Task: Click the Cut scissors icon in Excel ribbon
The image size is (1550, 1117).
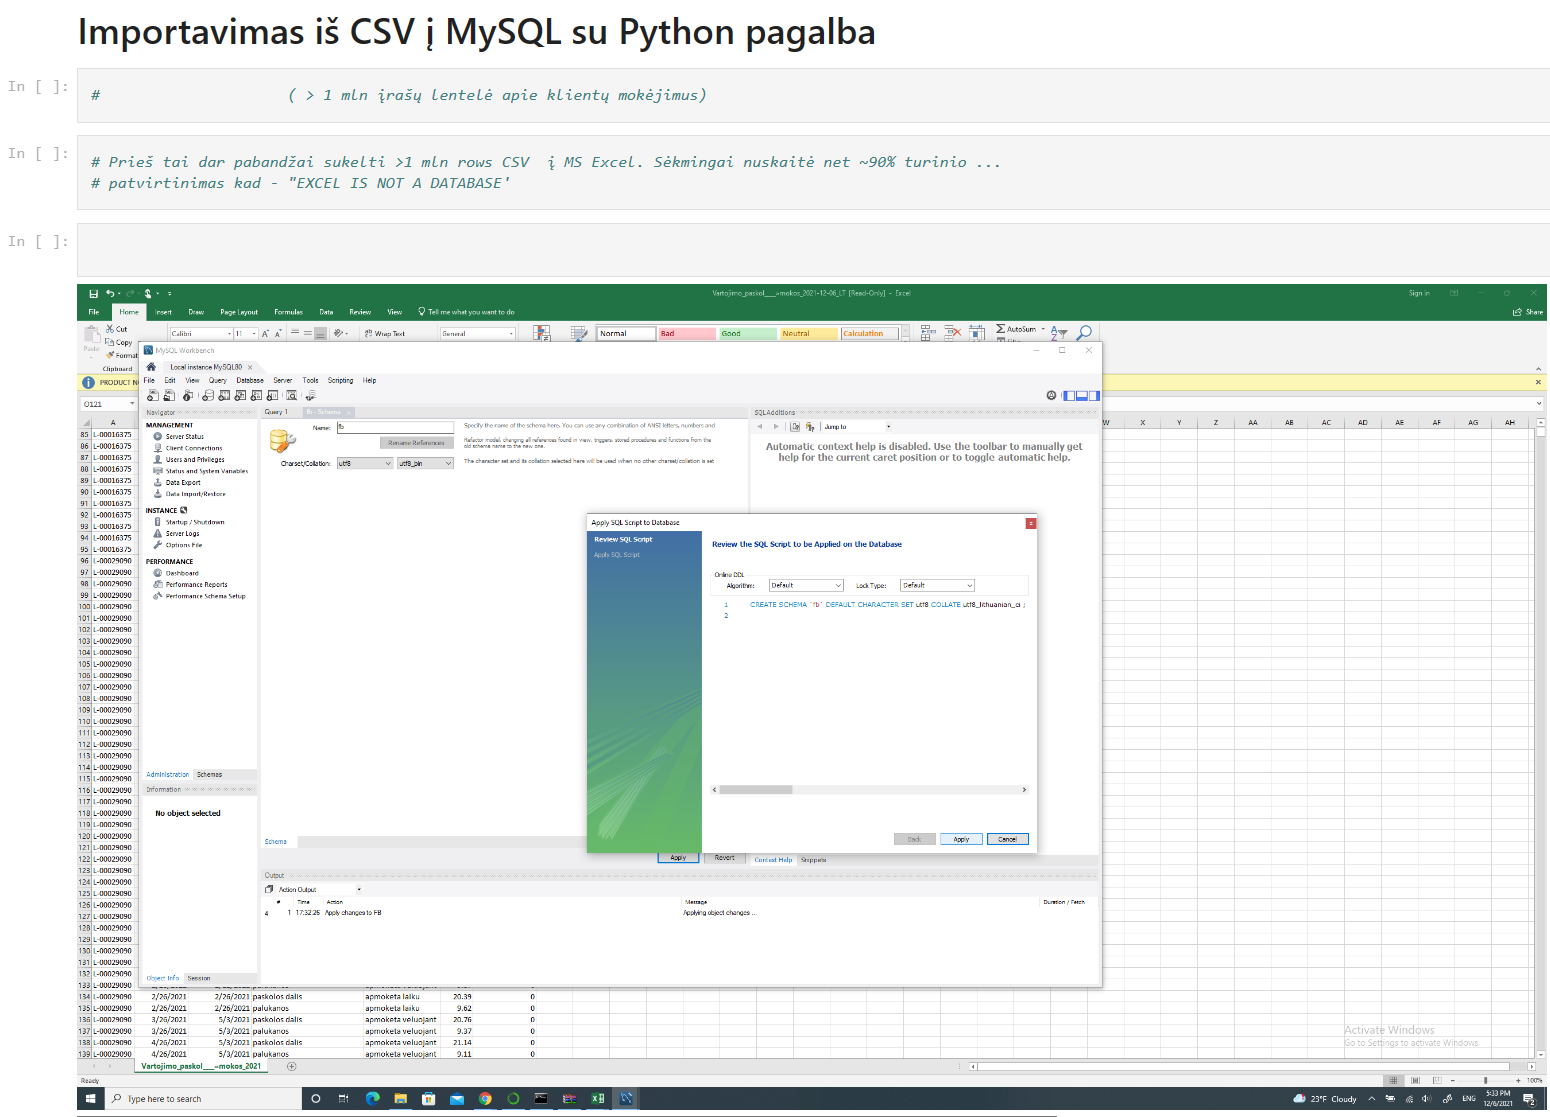Action: point(110,328)
